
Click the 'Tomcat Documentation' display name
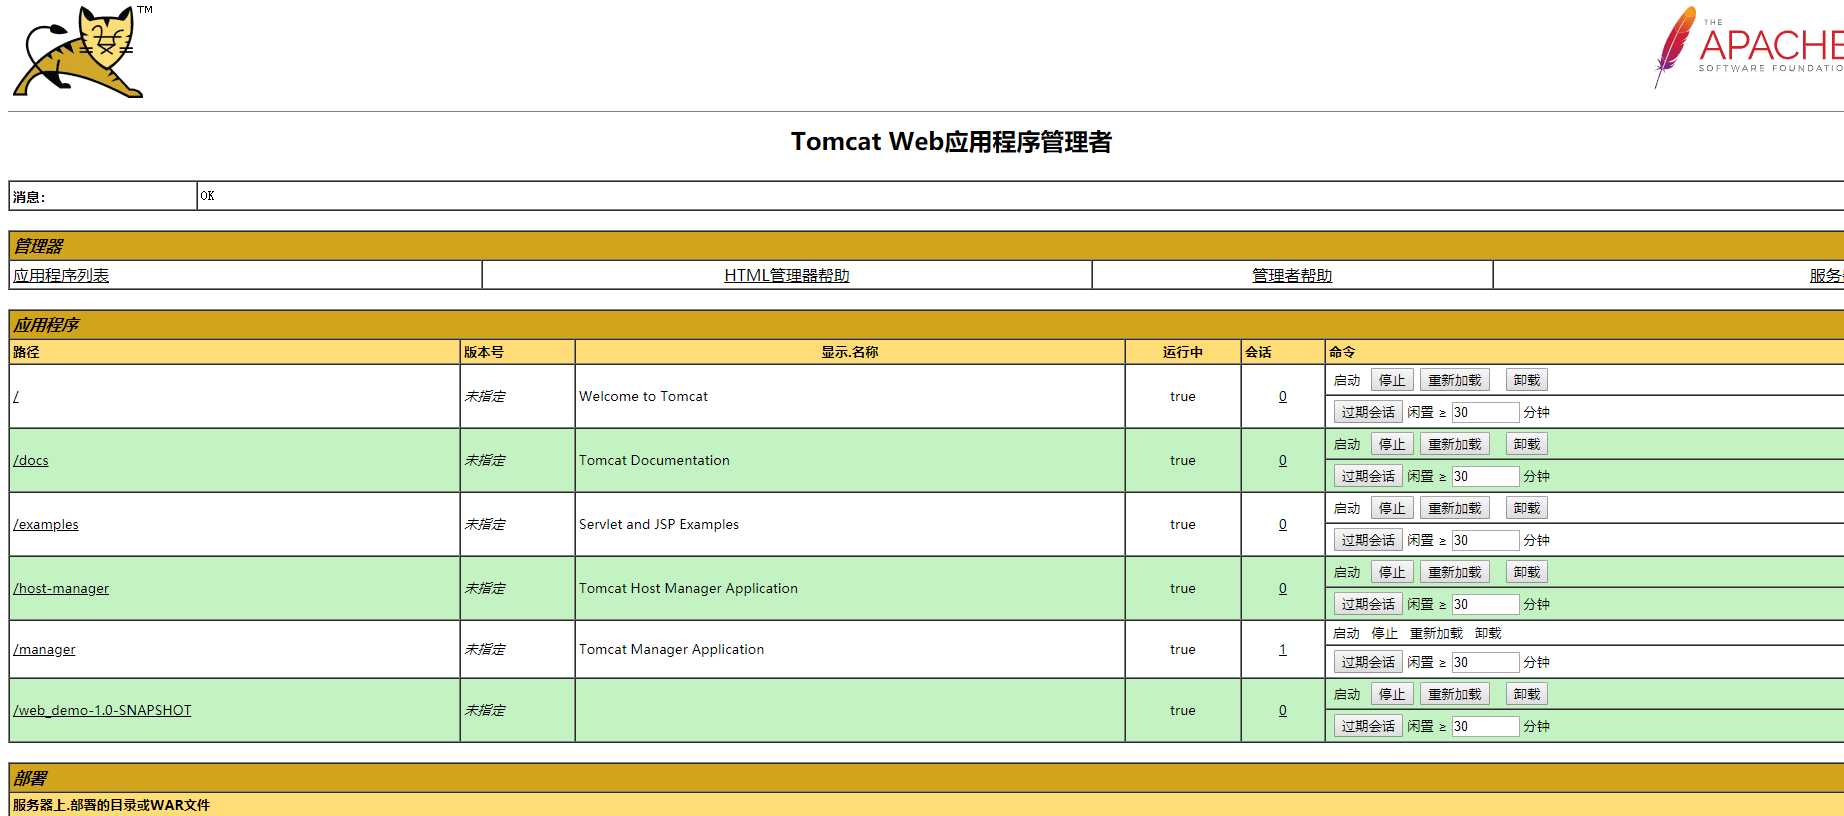click(x=654, y=460)
